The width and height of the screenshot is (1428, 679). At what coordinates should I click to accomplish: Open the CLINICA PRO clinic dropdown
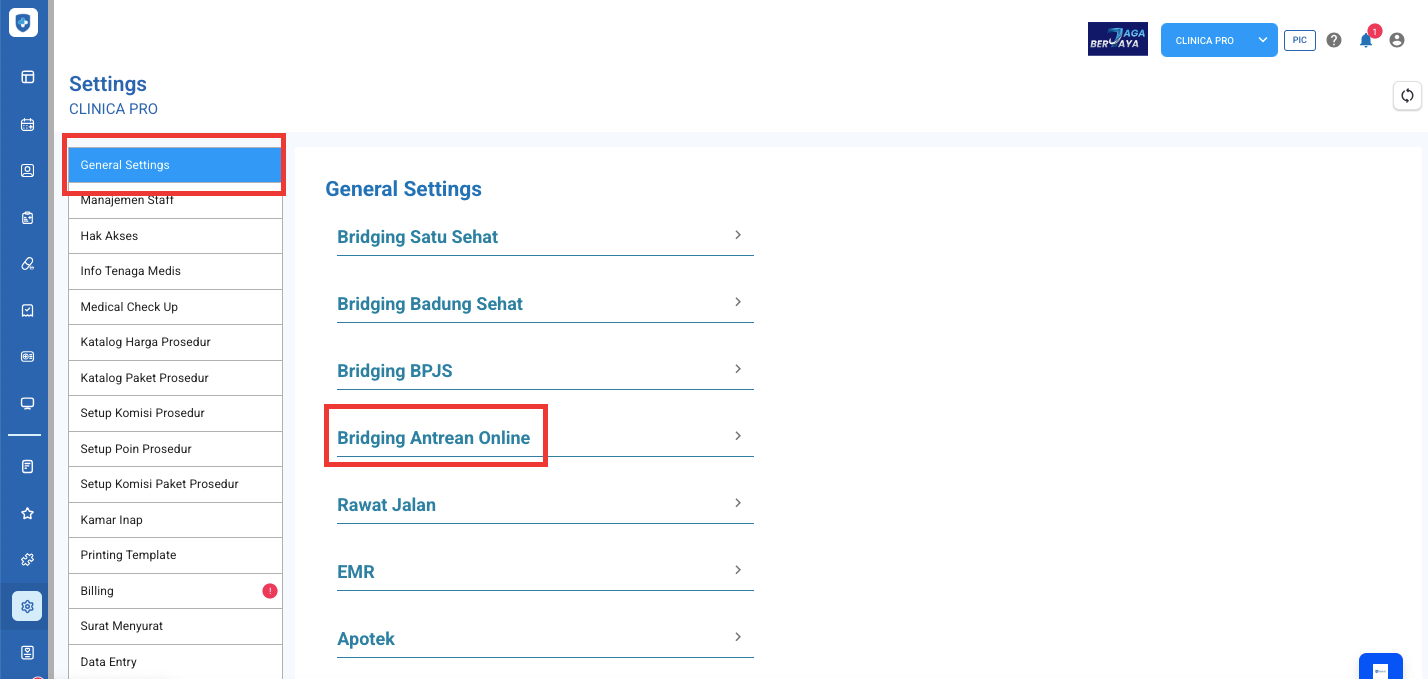[x=1218, y=41]
